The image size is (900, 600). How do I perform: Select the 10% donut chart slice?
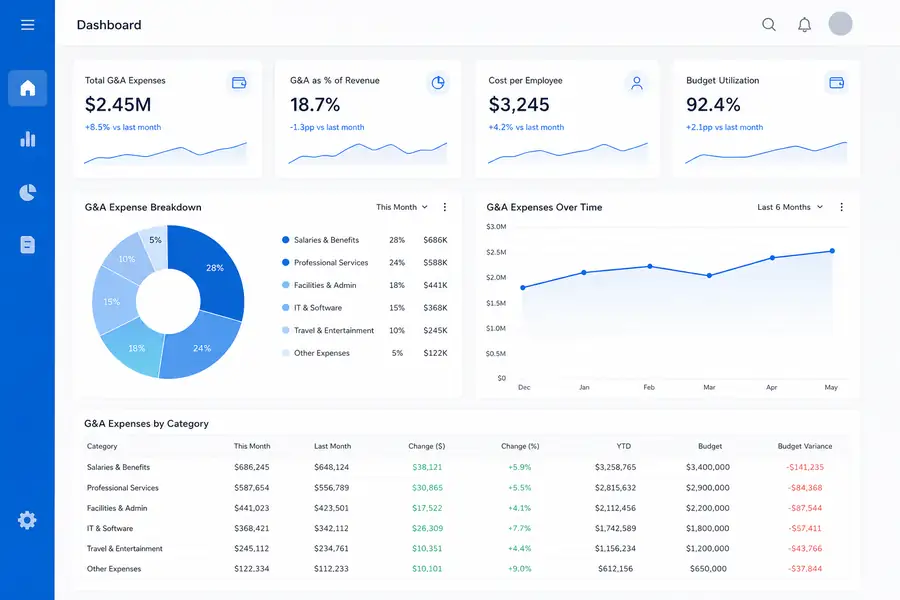[x=127, y=259]
